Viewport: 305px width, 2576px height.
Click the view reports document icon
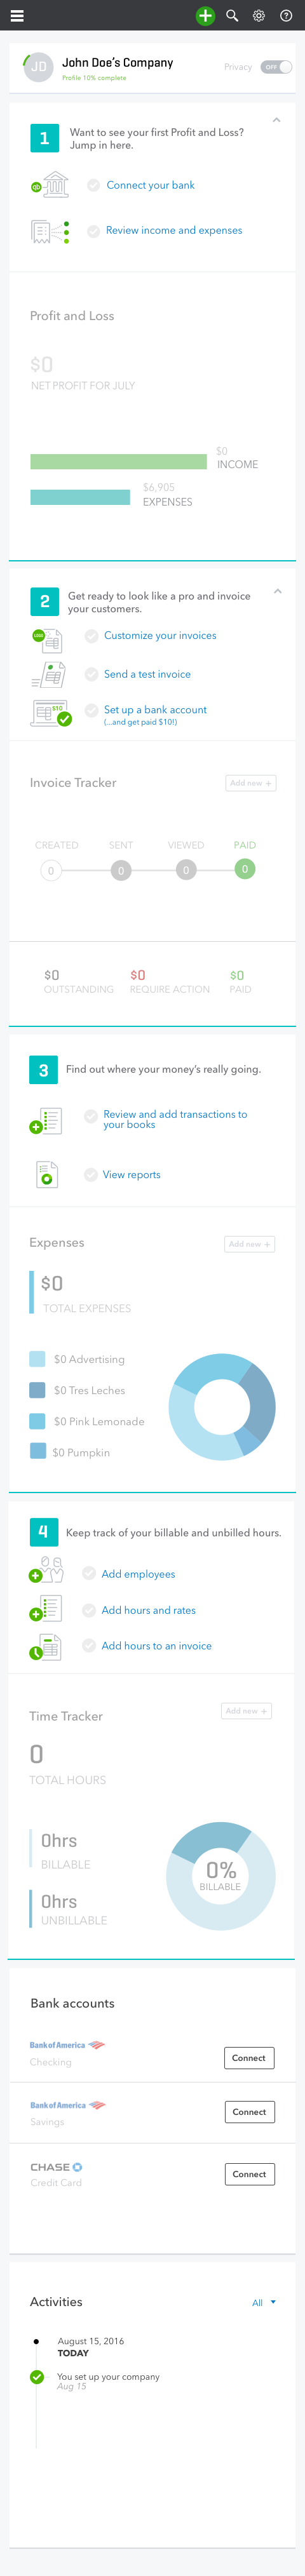47,1174
